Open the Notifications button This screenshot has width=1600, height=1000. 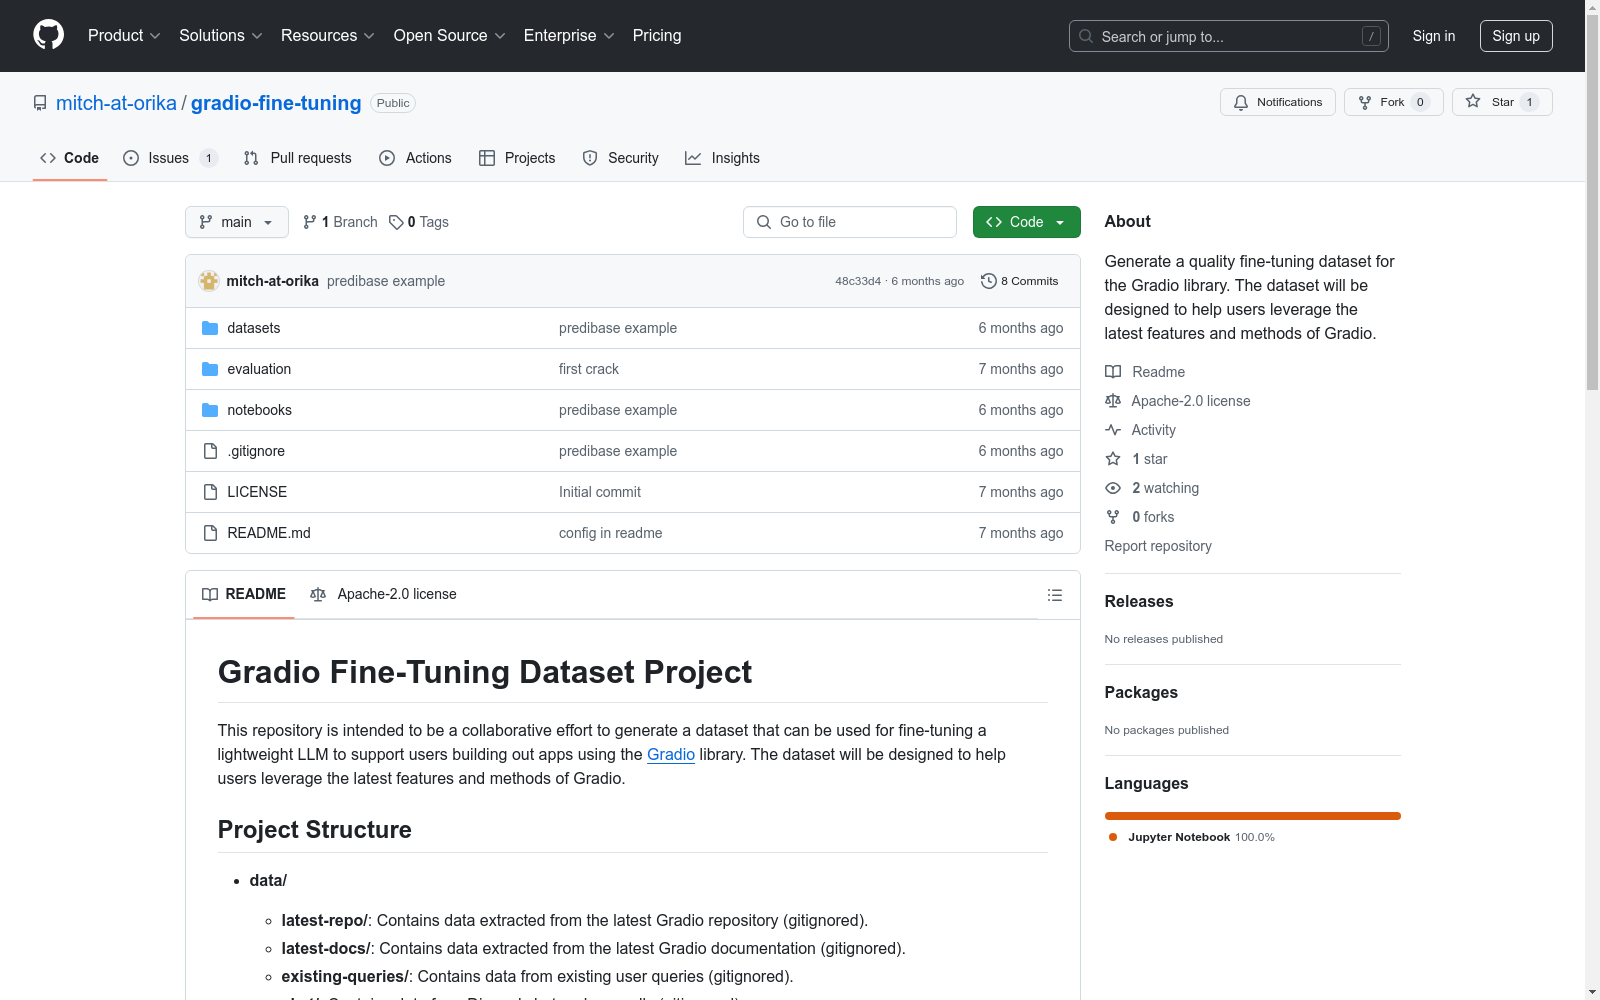[x=1277, y=102]
